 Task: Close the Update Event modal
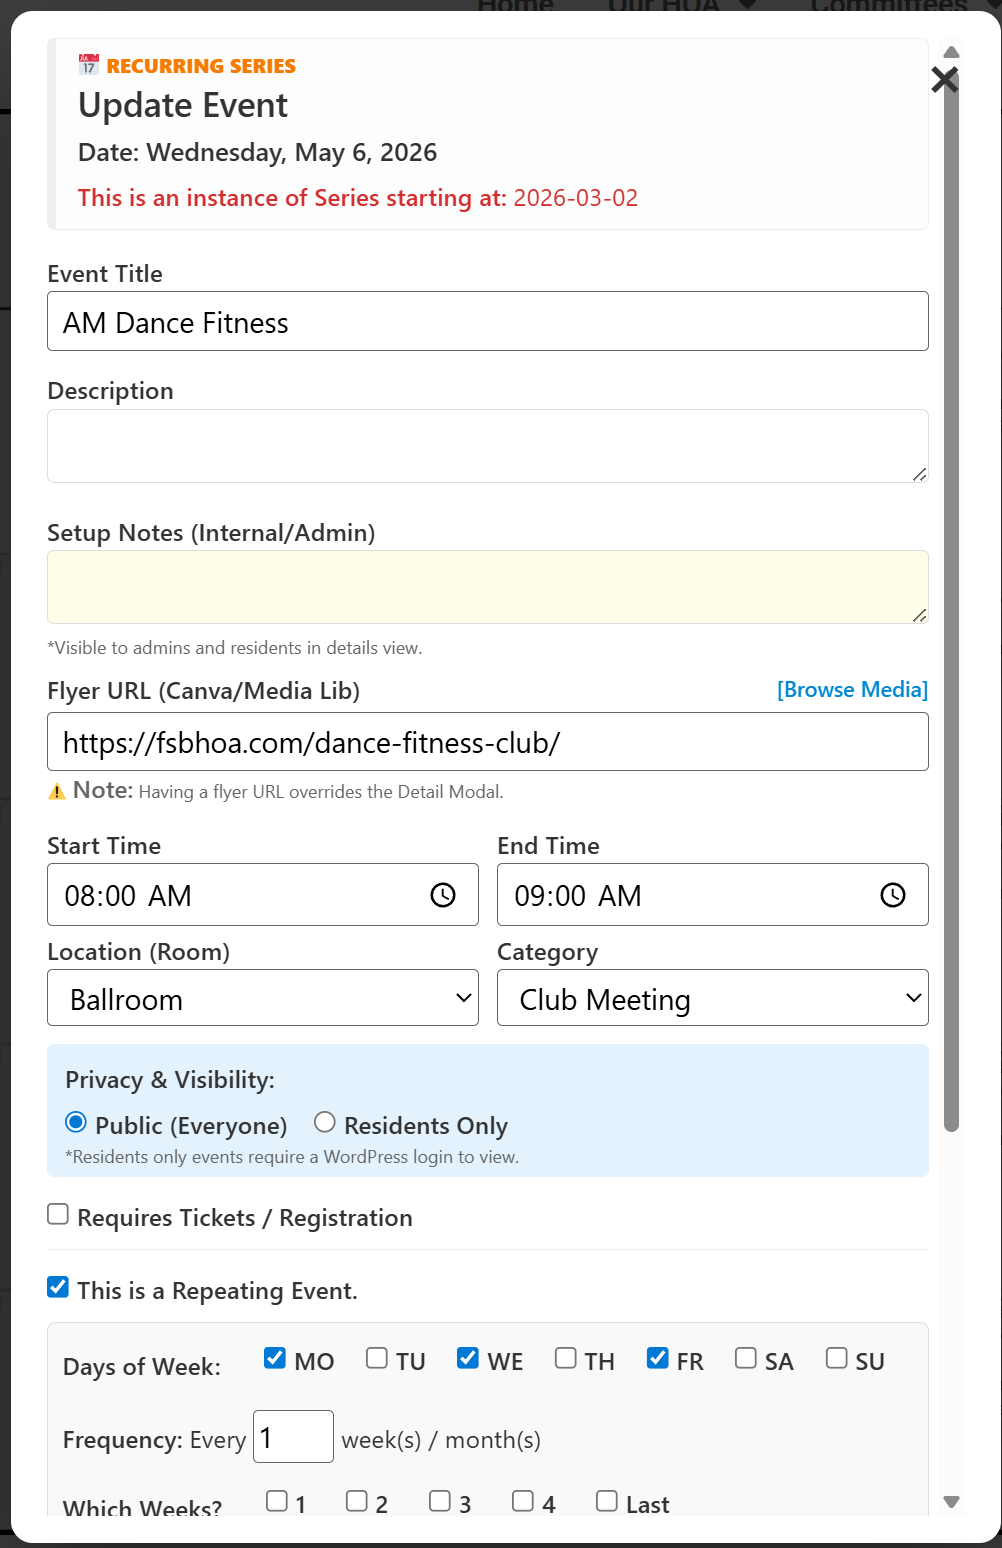pos(944,80)
